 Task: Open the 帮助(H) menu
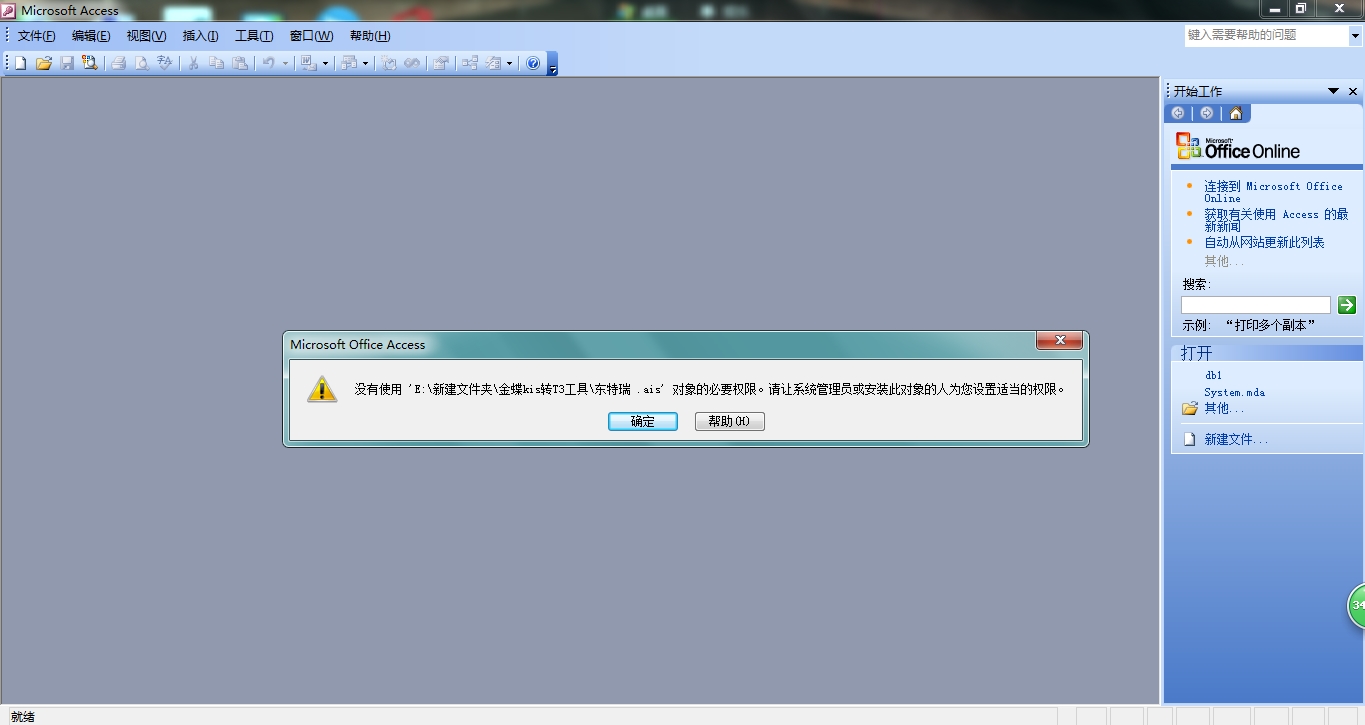(370, 36)
